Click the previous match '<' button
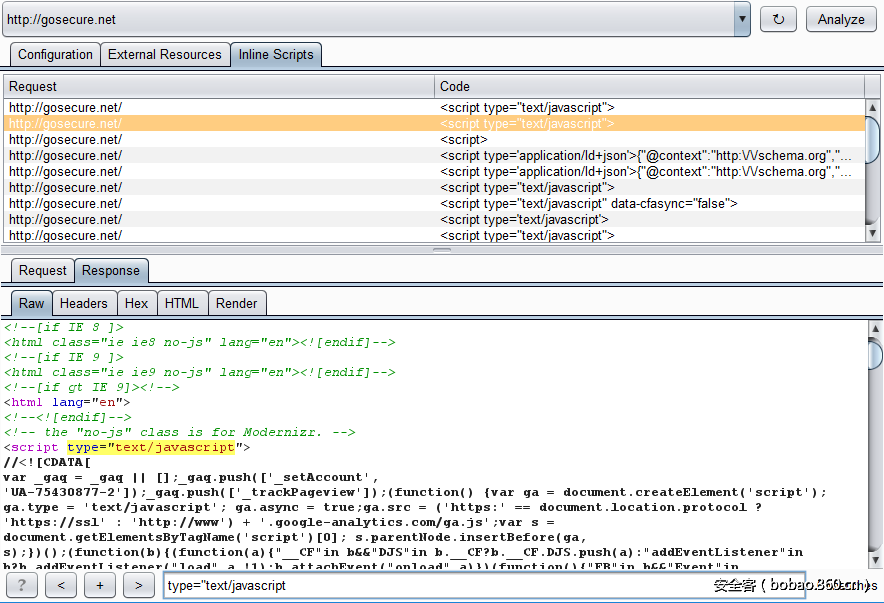 pyautogui.click(x=61, y=585)
